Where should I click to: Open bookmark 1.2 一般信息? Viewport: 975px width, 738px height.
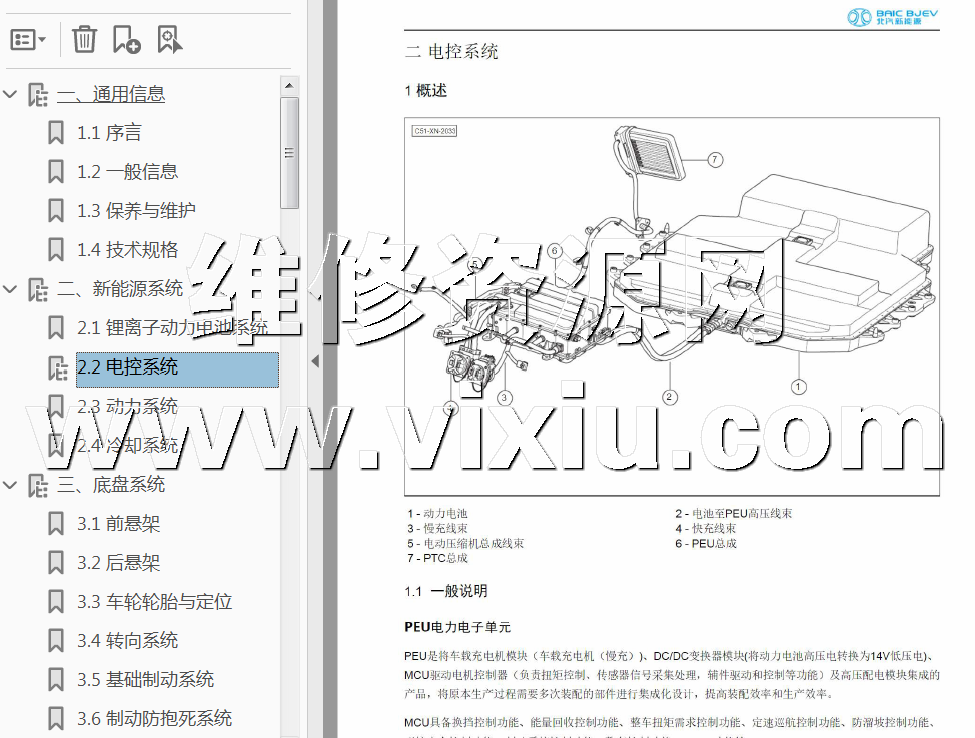[127, 172]
